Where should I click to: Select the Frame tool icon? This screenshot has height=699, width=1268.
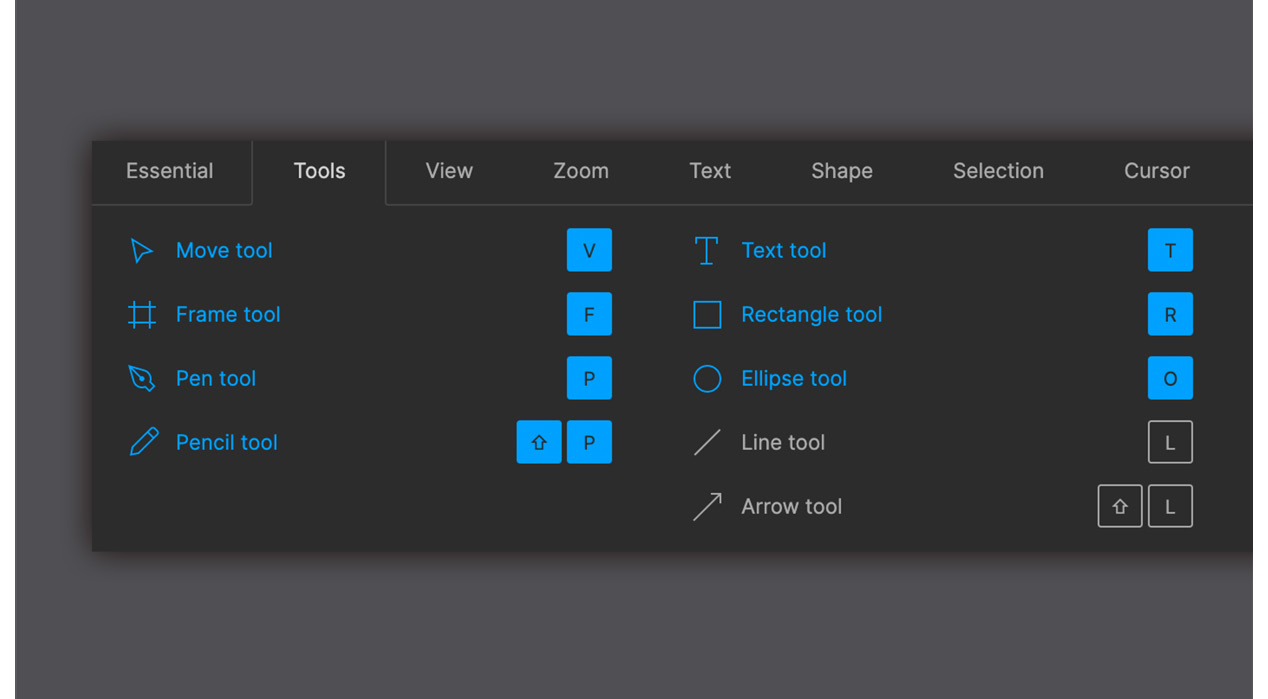[x=142, y=314]
